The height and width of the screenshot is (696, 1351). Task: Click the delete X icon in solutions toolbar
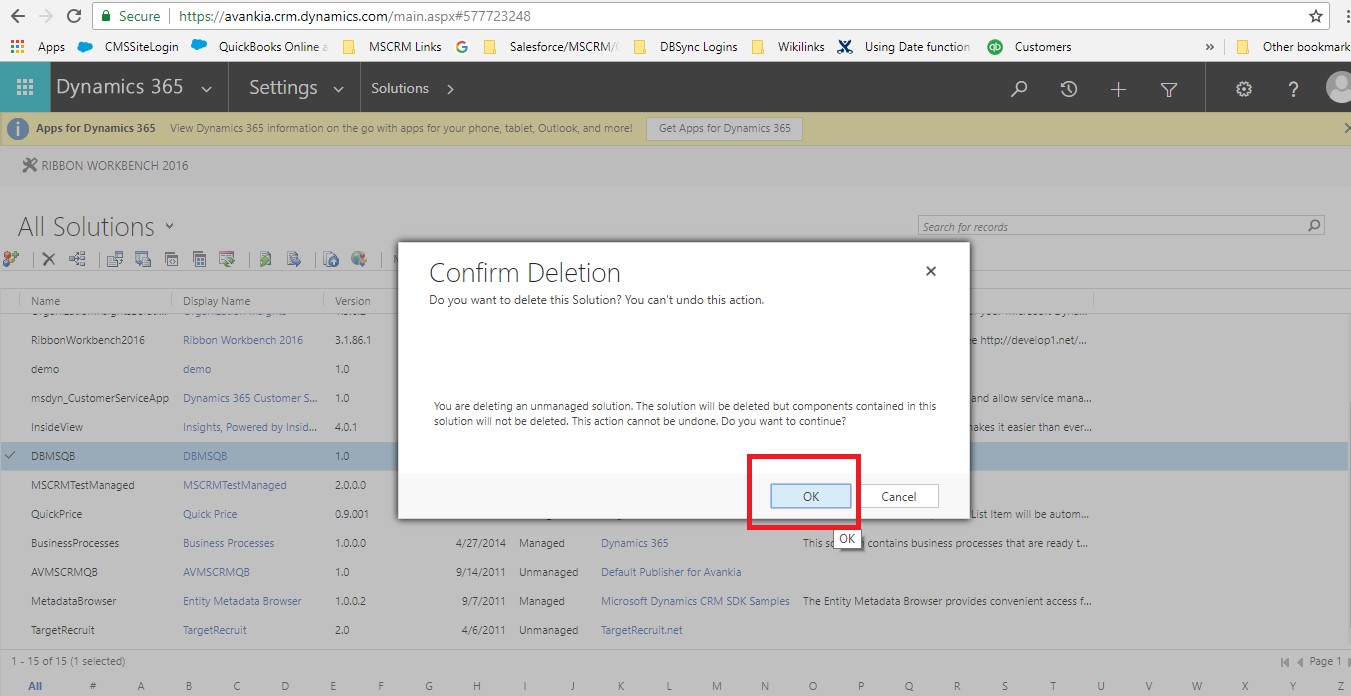pyautogui.click(x=48, y=259)
